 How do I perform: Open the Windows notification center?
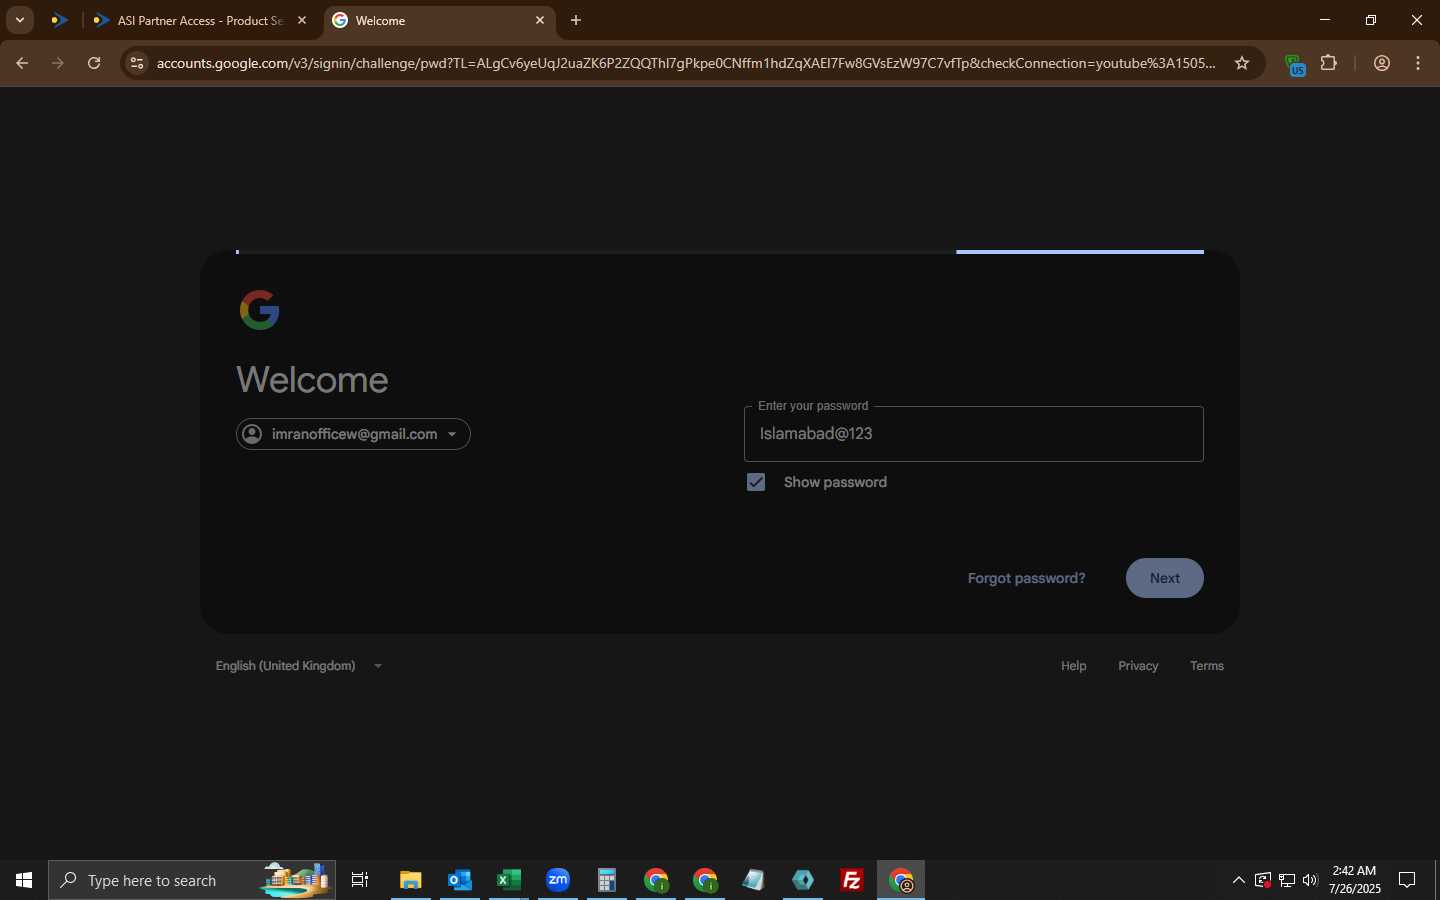click(x=1407, y=880)
